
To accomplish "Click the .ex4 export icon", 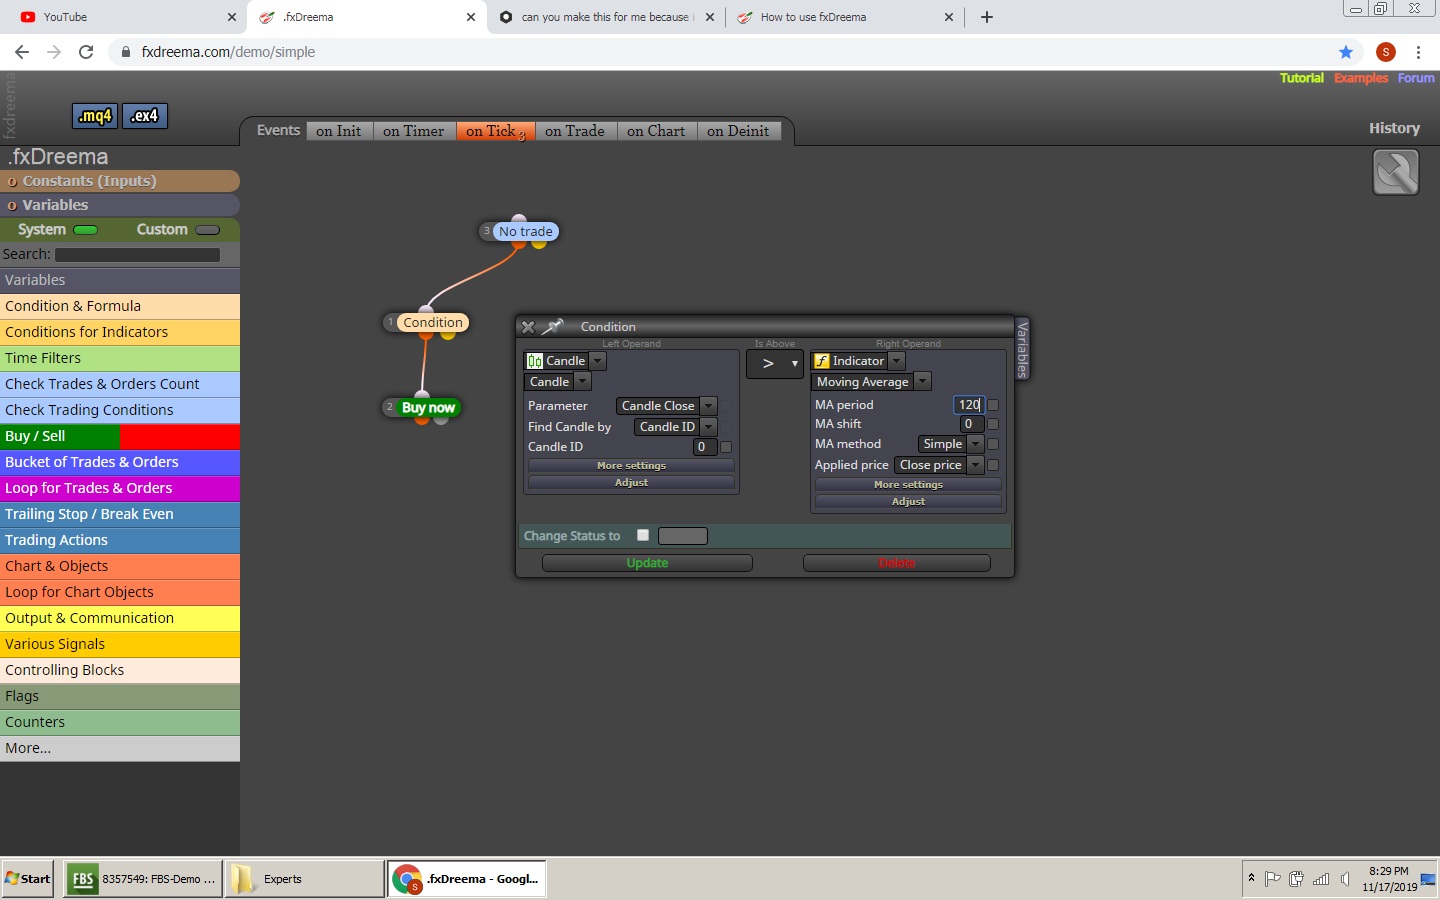I will (145, 116).
